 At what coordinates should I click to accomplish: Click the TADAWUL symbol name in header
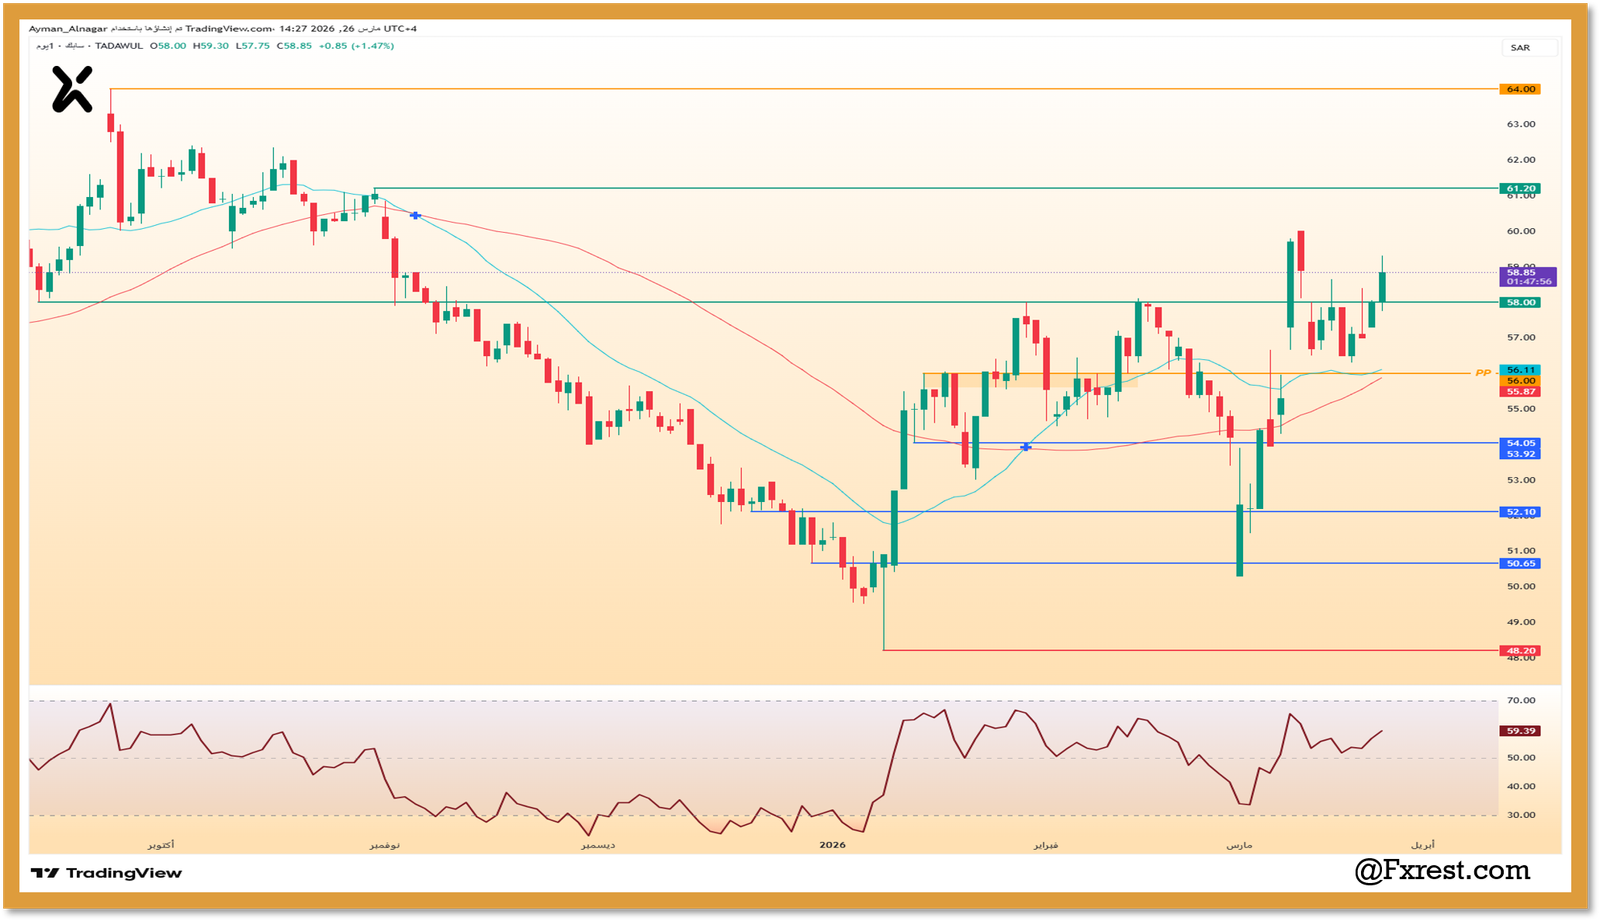coord(119,46)
